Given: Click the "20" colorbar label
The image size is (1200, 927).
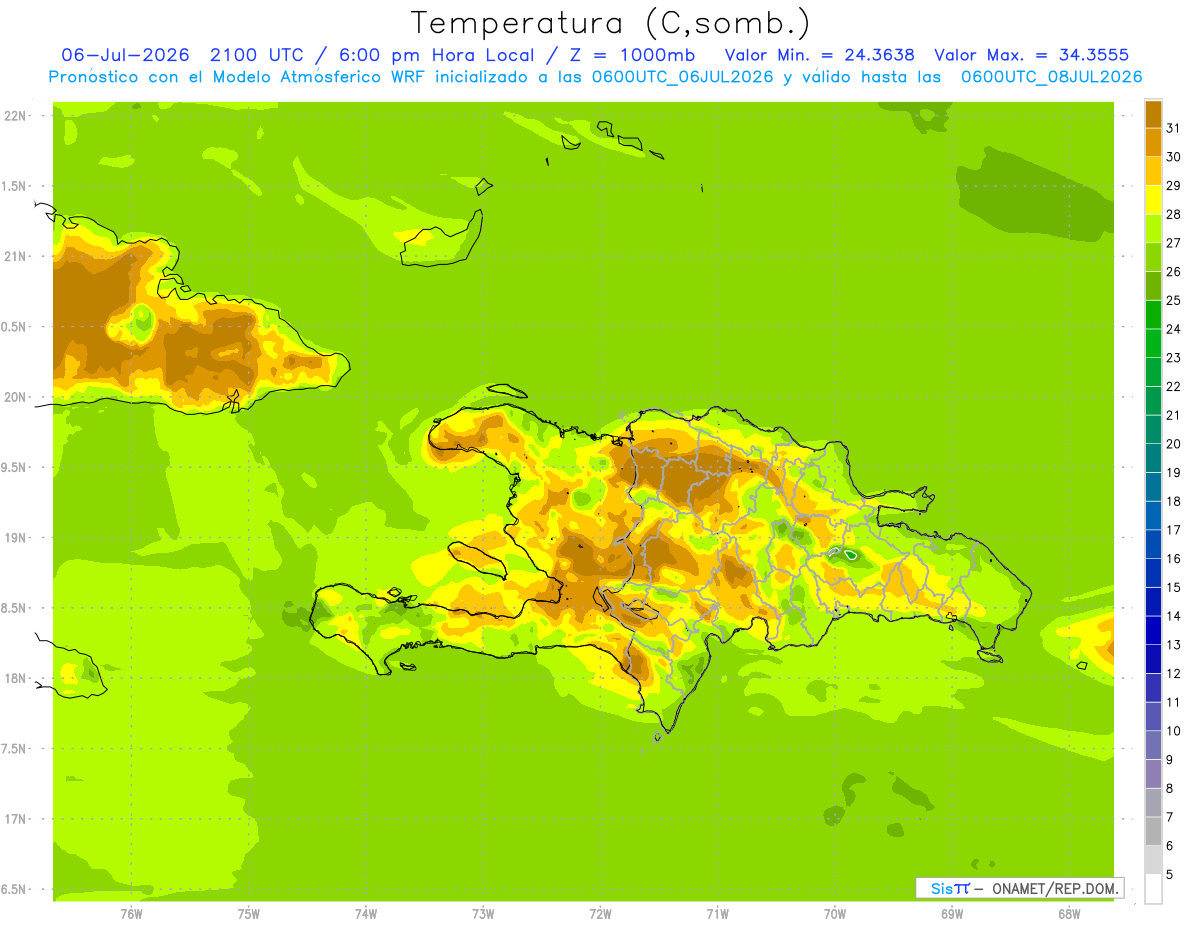Looking at the screenshot, I should pyautogui.click(x=1173, y=444).
